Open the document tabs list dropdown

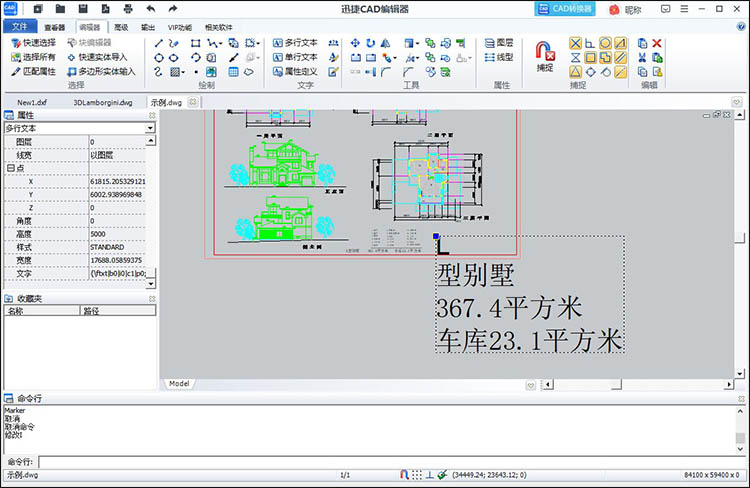coord(737,102)
